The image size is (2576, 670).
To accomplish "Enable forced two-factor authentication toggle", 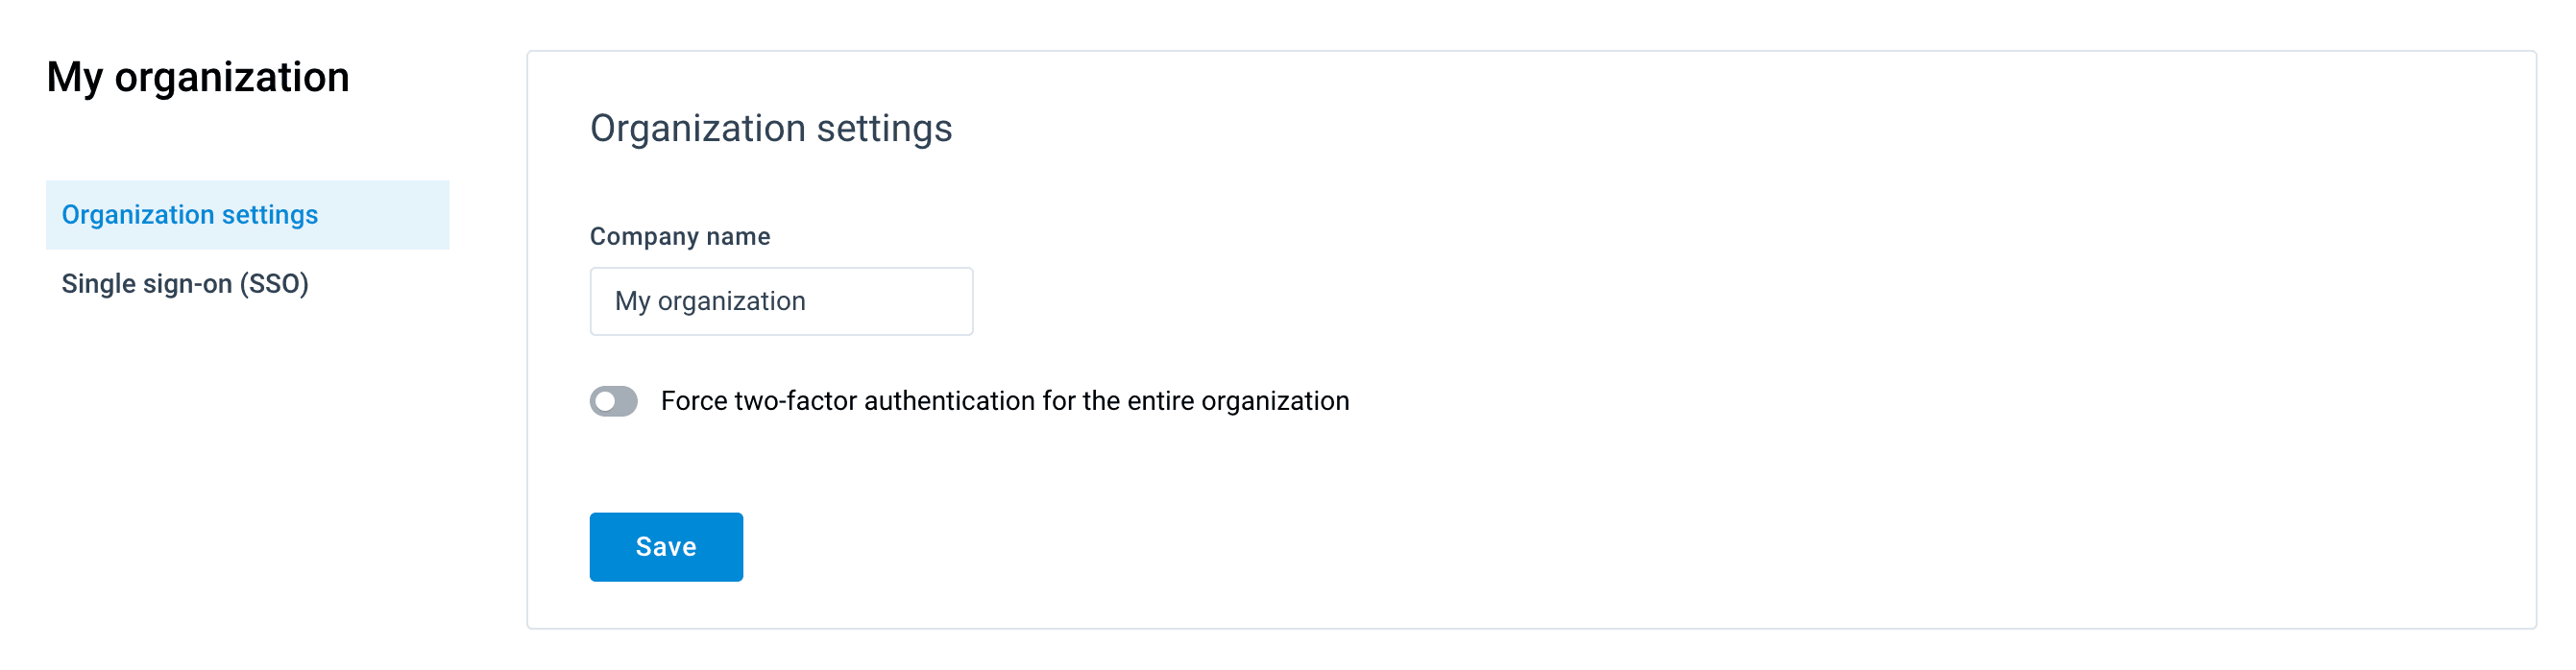I will click(x=613, y=401).
